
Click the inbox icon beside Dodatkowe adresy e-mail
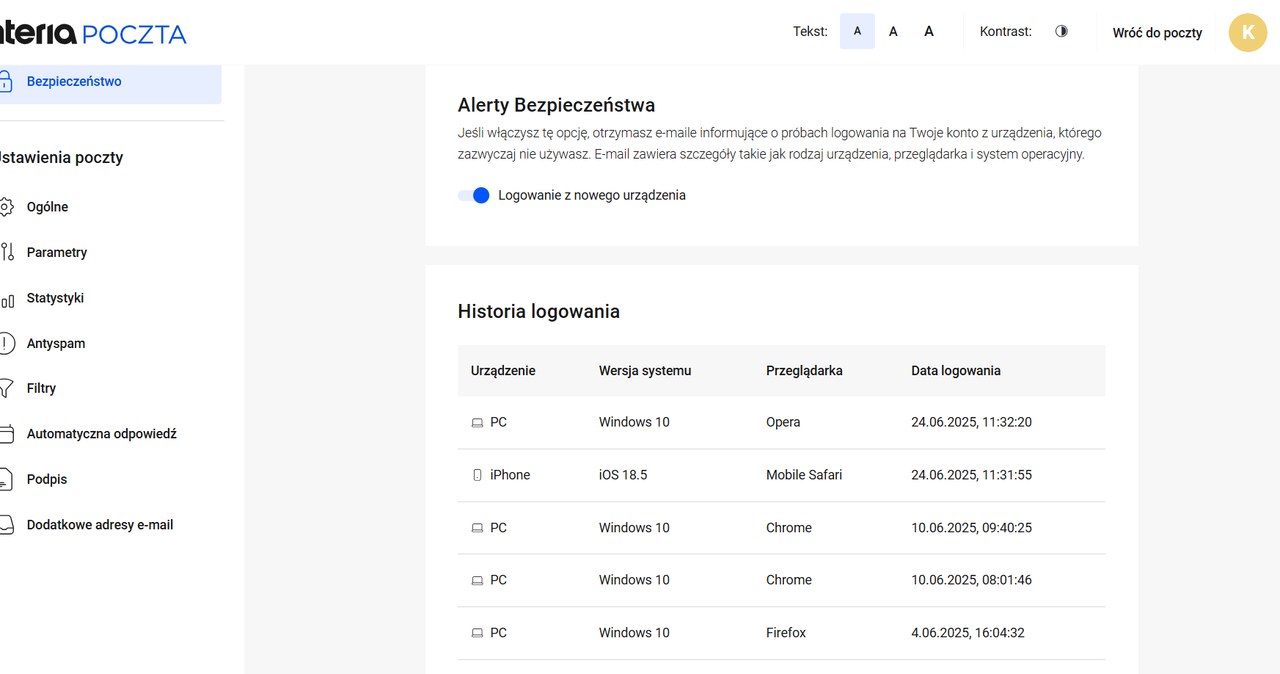pyautogui.click(x=6, y=525)
